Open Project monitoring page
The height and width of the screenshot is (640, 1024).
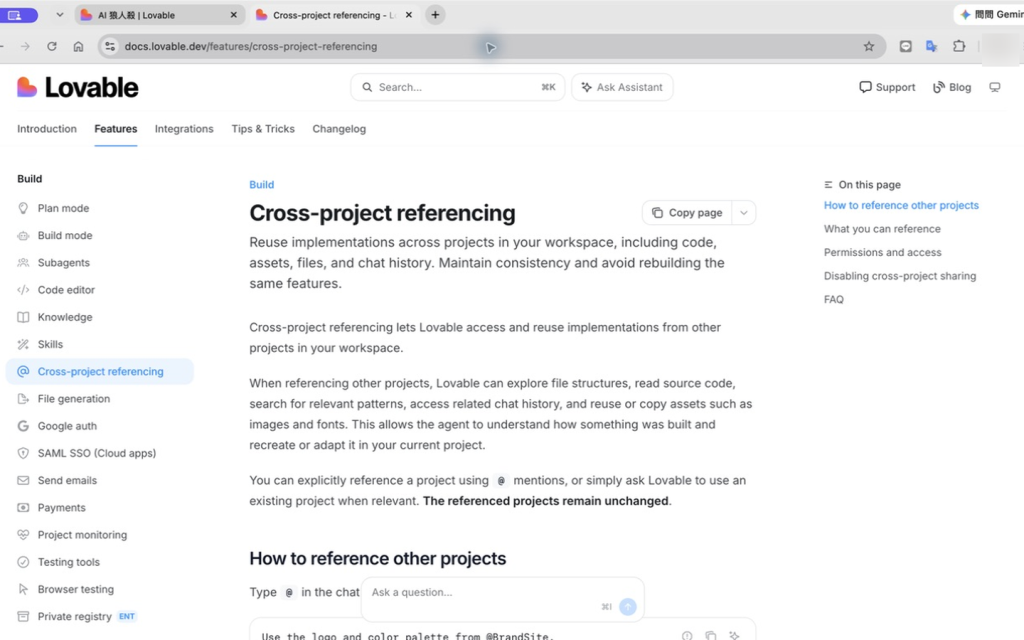tap(82, 535)
